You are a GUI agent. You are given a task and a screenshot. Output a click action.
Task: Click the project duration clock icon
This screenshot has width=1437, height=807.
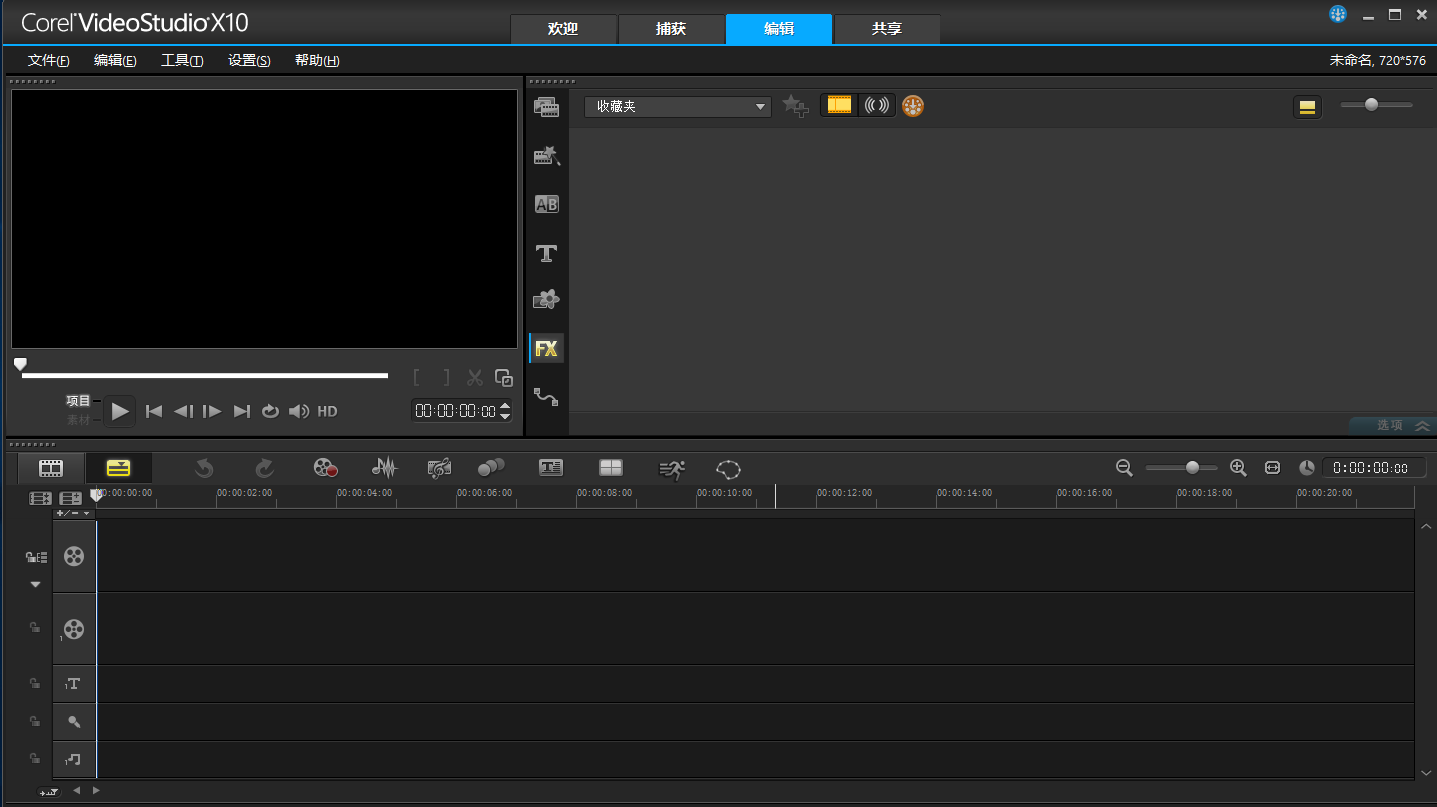click(1307, 467)
